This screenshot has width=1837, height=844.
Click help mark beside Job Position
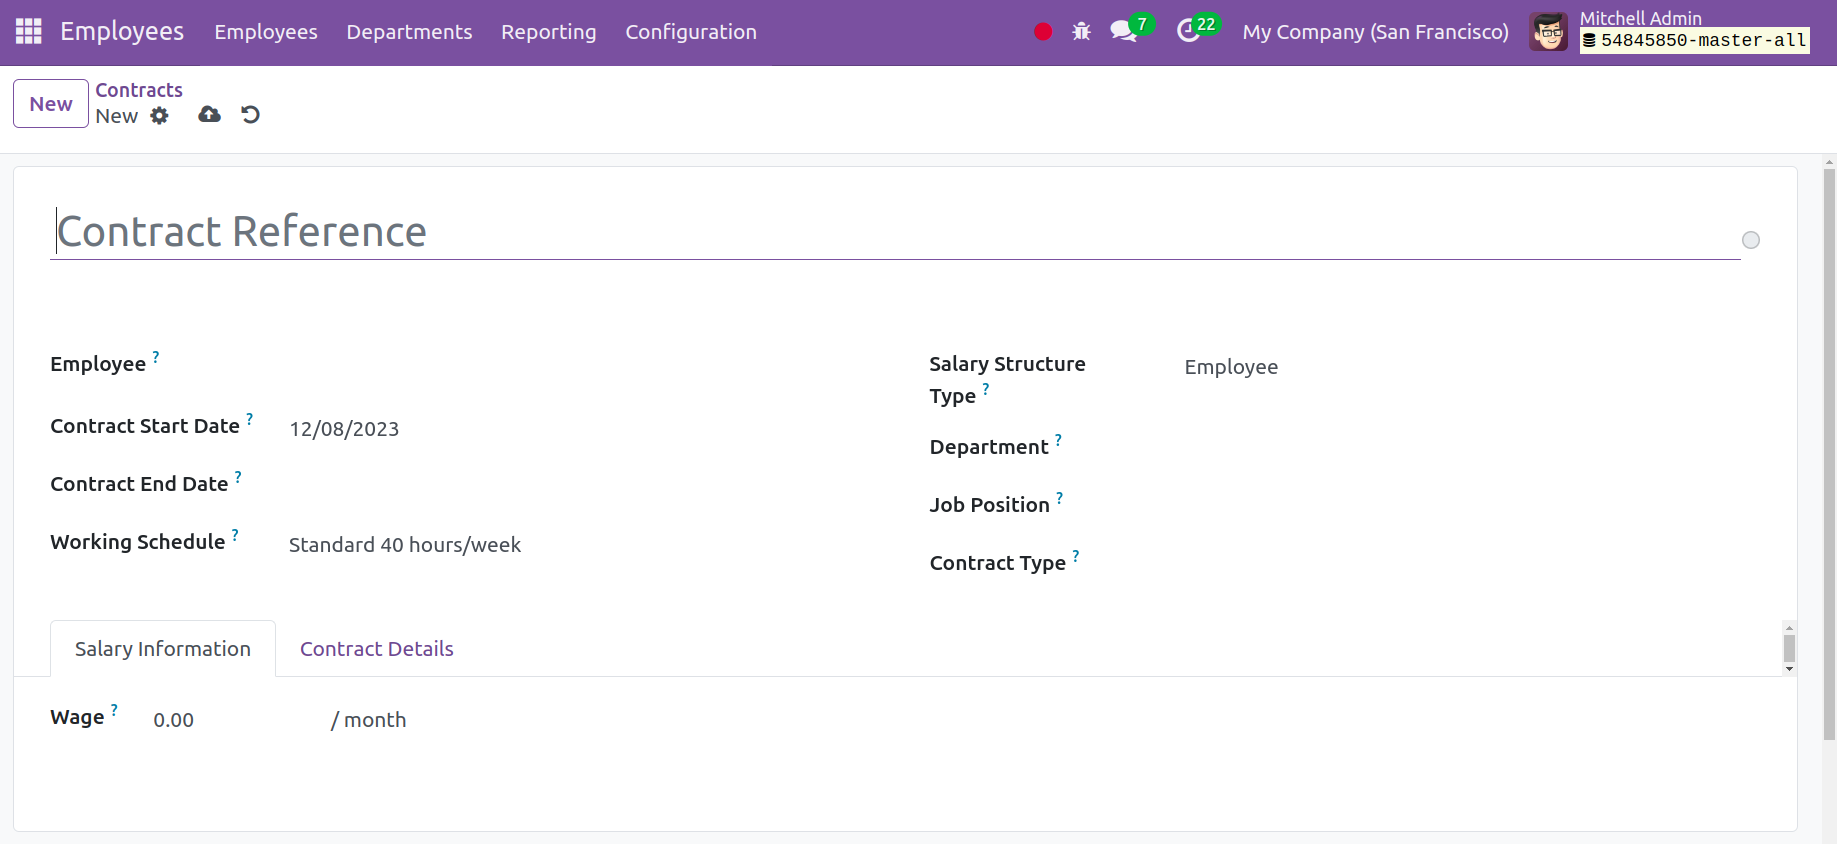1060,497
